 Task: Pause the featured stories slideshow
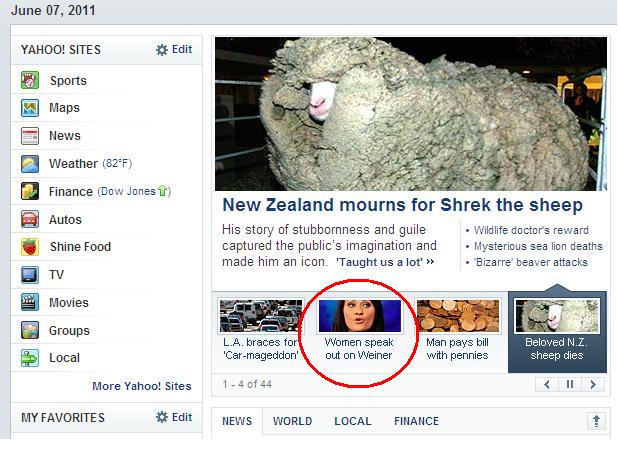(x=570, y=384)
